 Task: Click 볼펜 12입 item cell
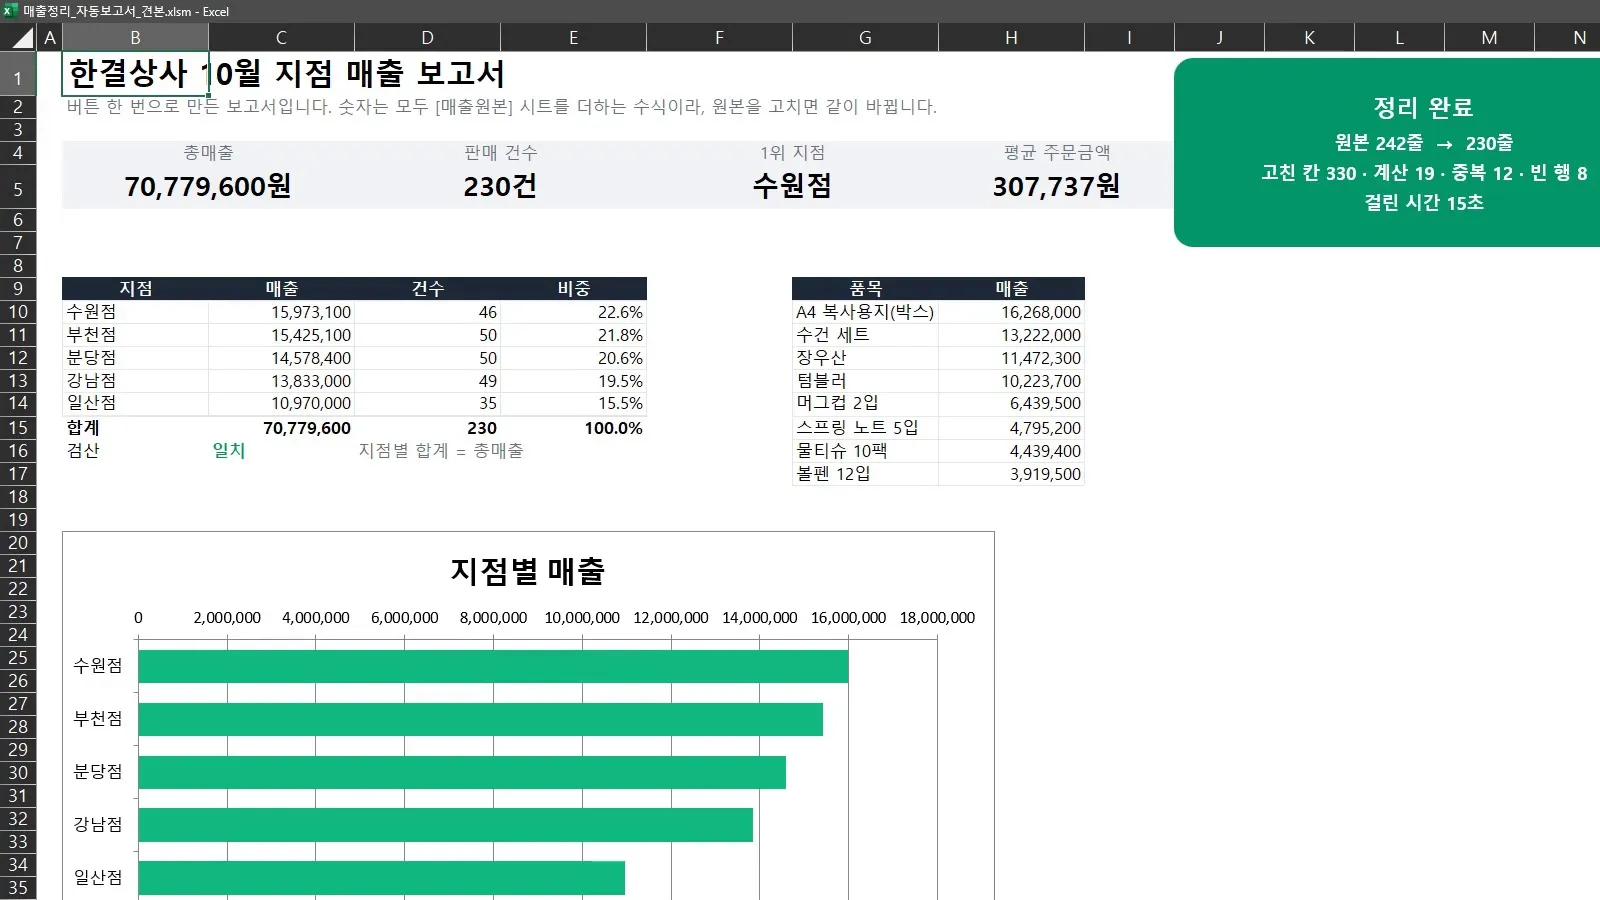pos(865,474)
